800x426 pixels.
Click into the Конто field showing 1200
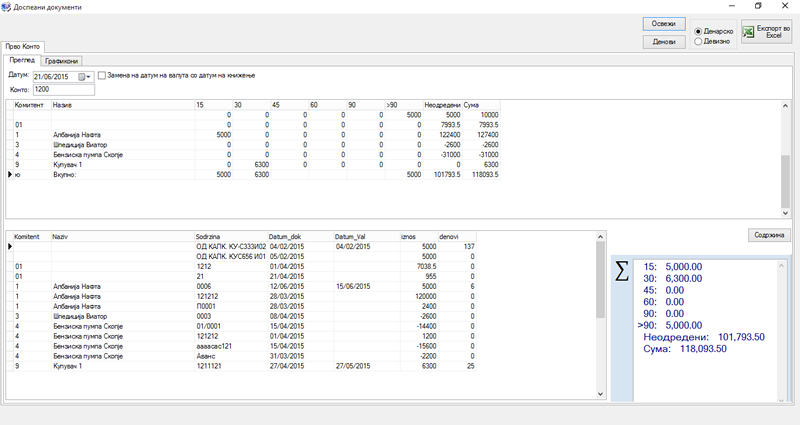pyautogui.click(x=64, y=90)
